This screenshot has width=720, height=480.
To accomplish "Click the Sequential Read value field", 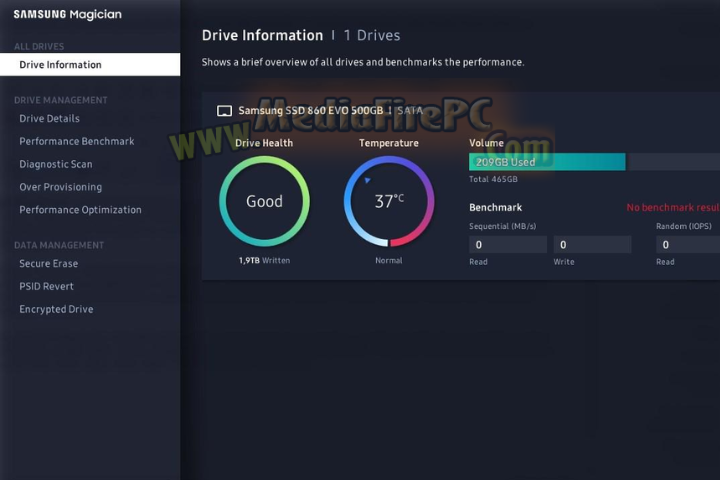I will [508, 245].
